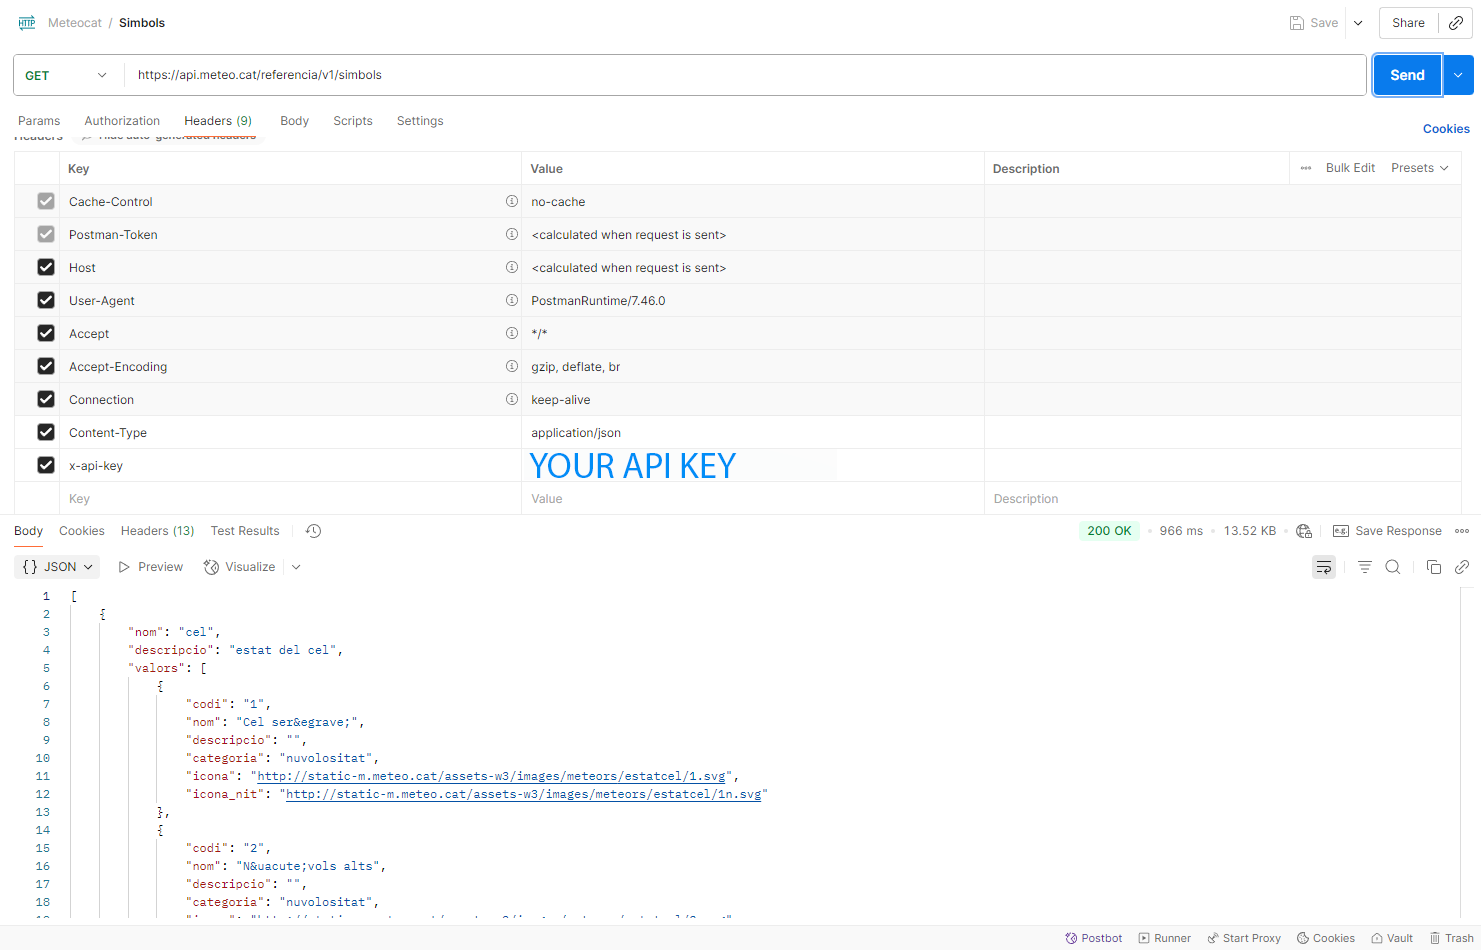Open the response filter icon
The height and width of the screenshot is (950, 1481).
1364,567
